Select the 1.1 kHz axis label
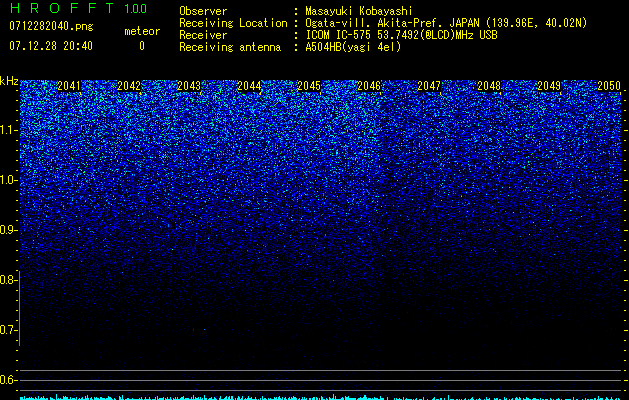The width and height of the screenshot is (629, 400). (8, 130)
